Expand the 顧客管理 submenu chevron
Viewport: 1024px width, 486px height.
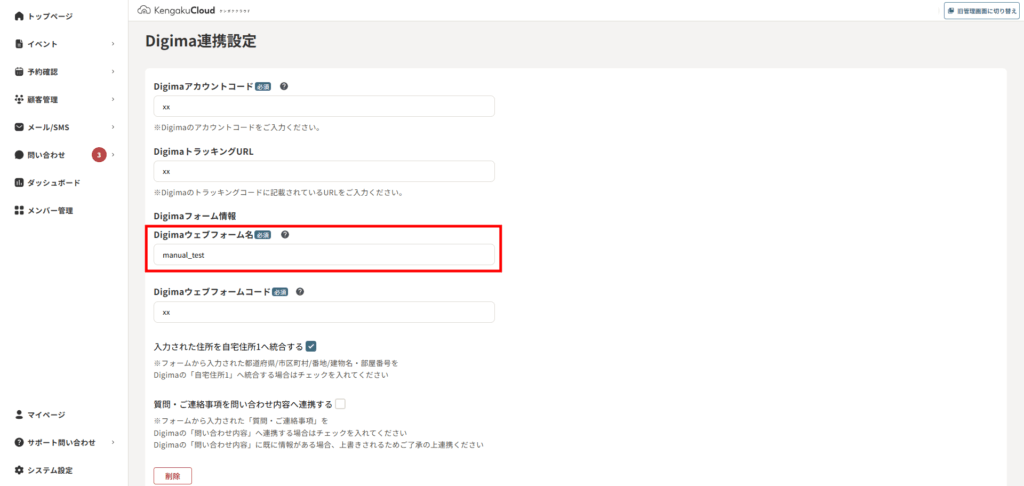113,99
